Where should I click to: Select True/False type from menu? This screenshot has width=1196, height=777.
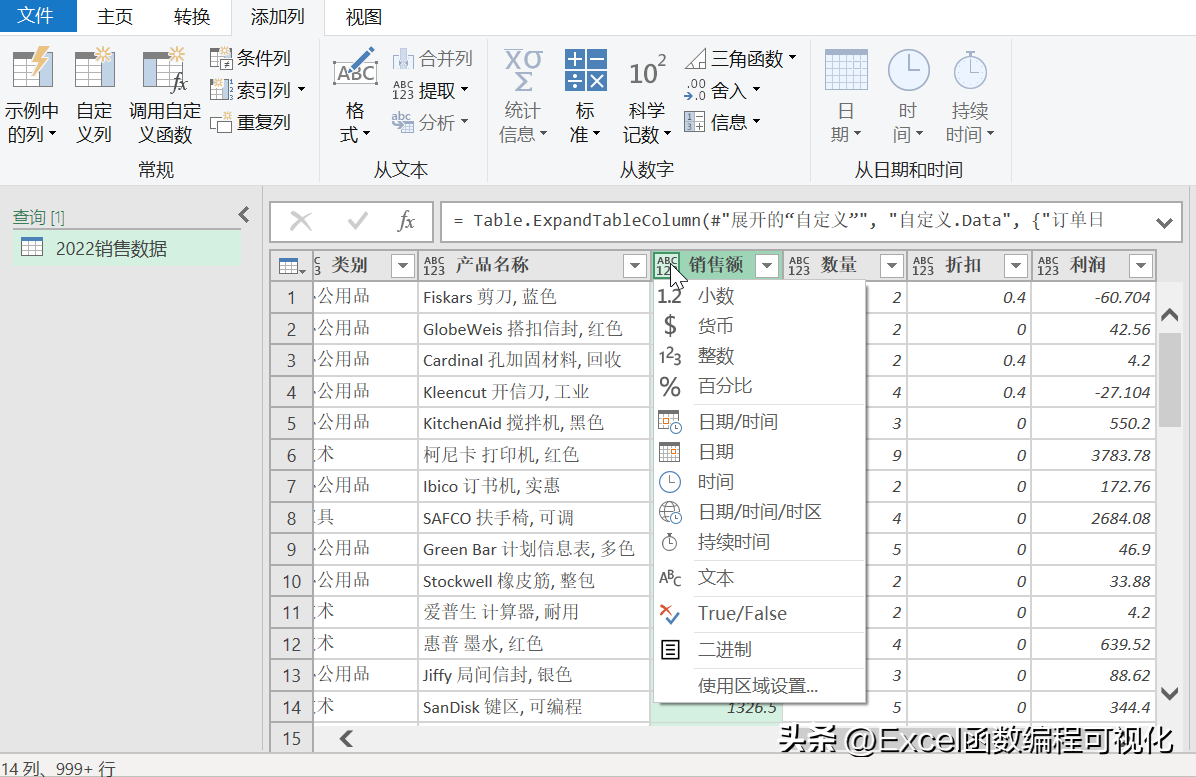[760, 614]
